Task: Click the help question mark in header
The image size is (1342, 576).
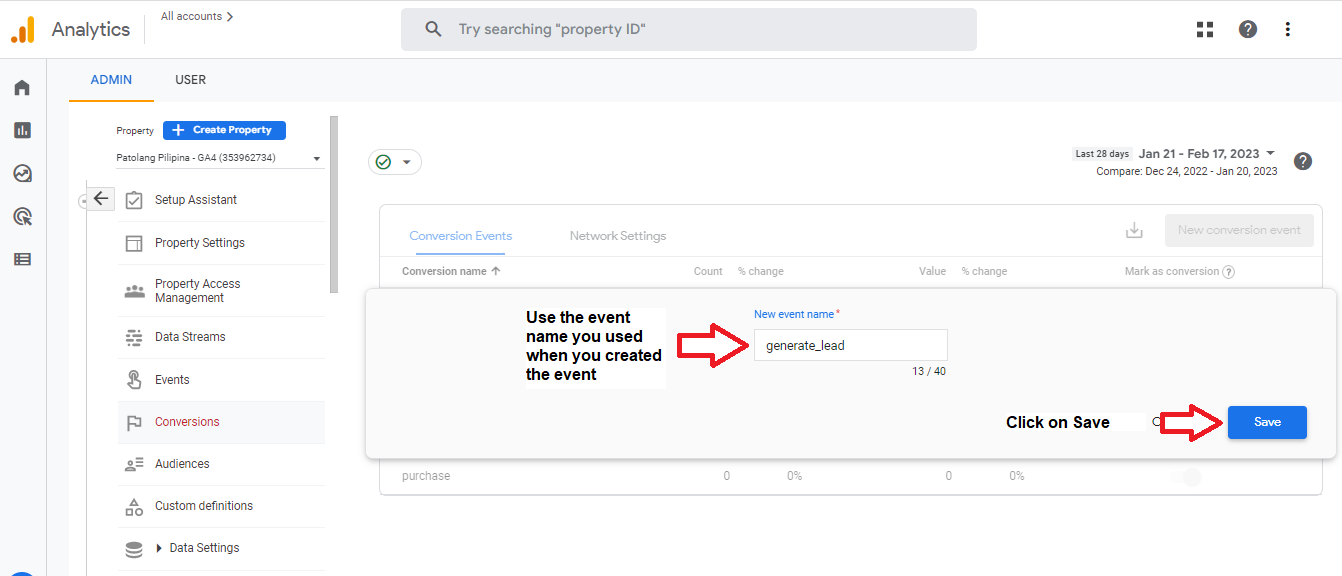Action: (x=1248, y=29)
